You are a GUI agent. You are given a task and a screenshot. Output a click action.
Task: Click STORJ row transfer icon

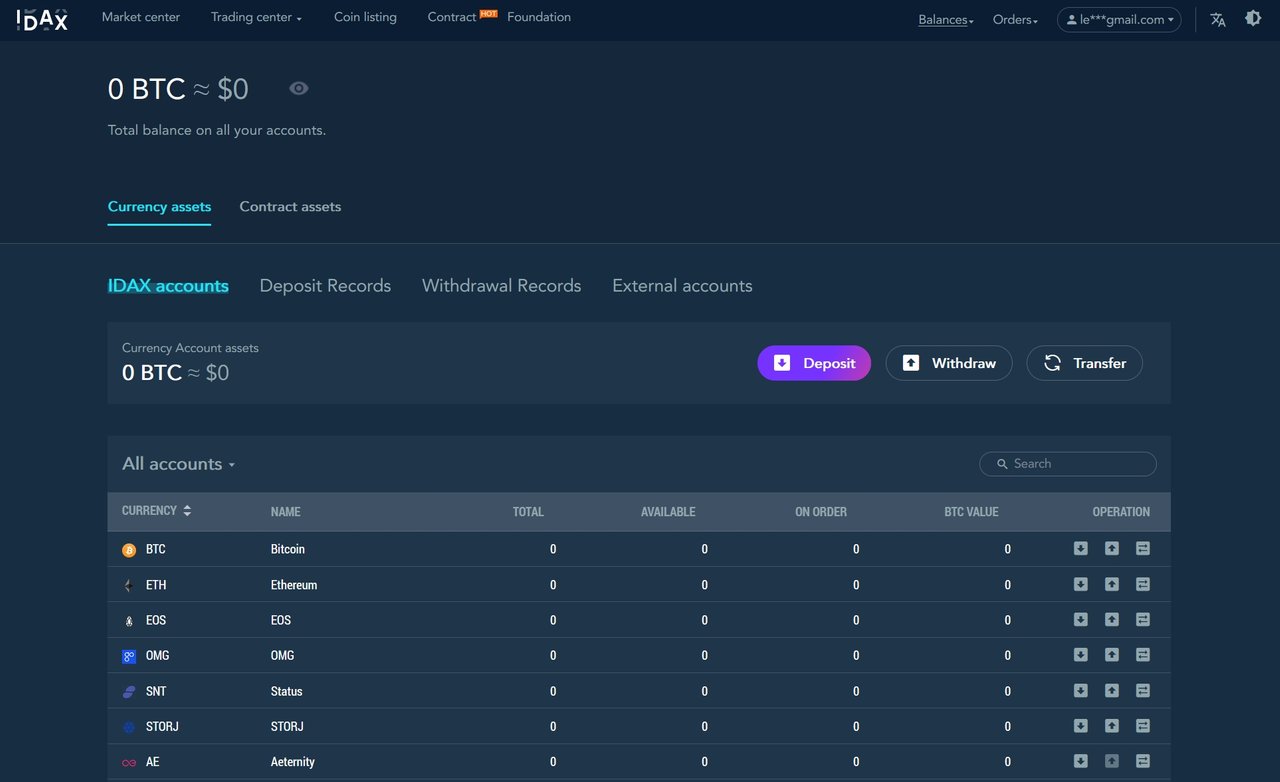1143,725
